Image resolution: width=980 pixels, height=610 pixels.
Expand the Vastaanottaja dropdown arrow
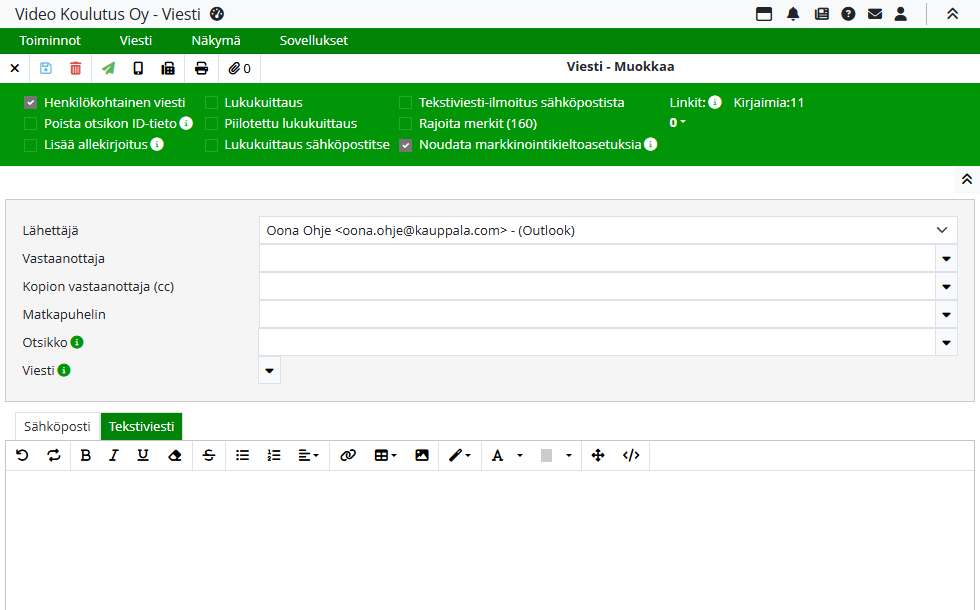point(946,259)
